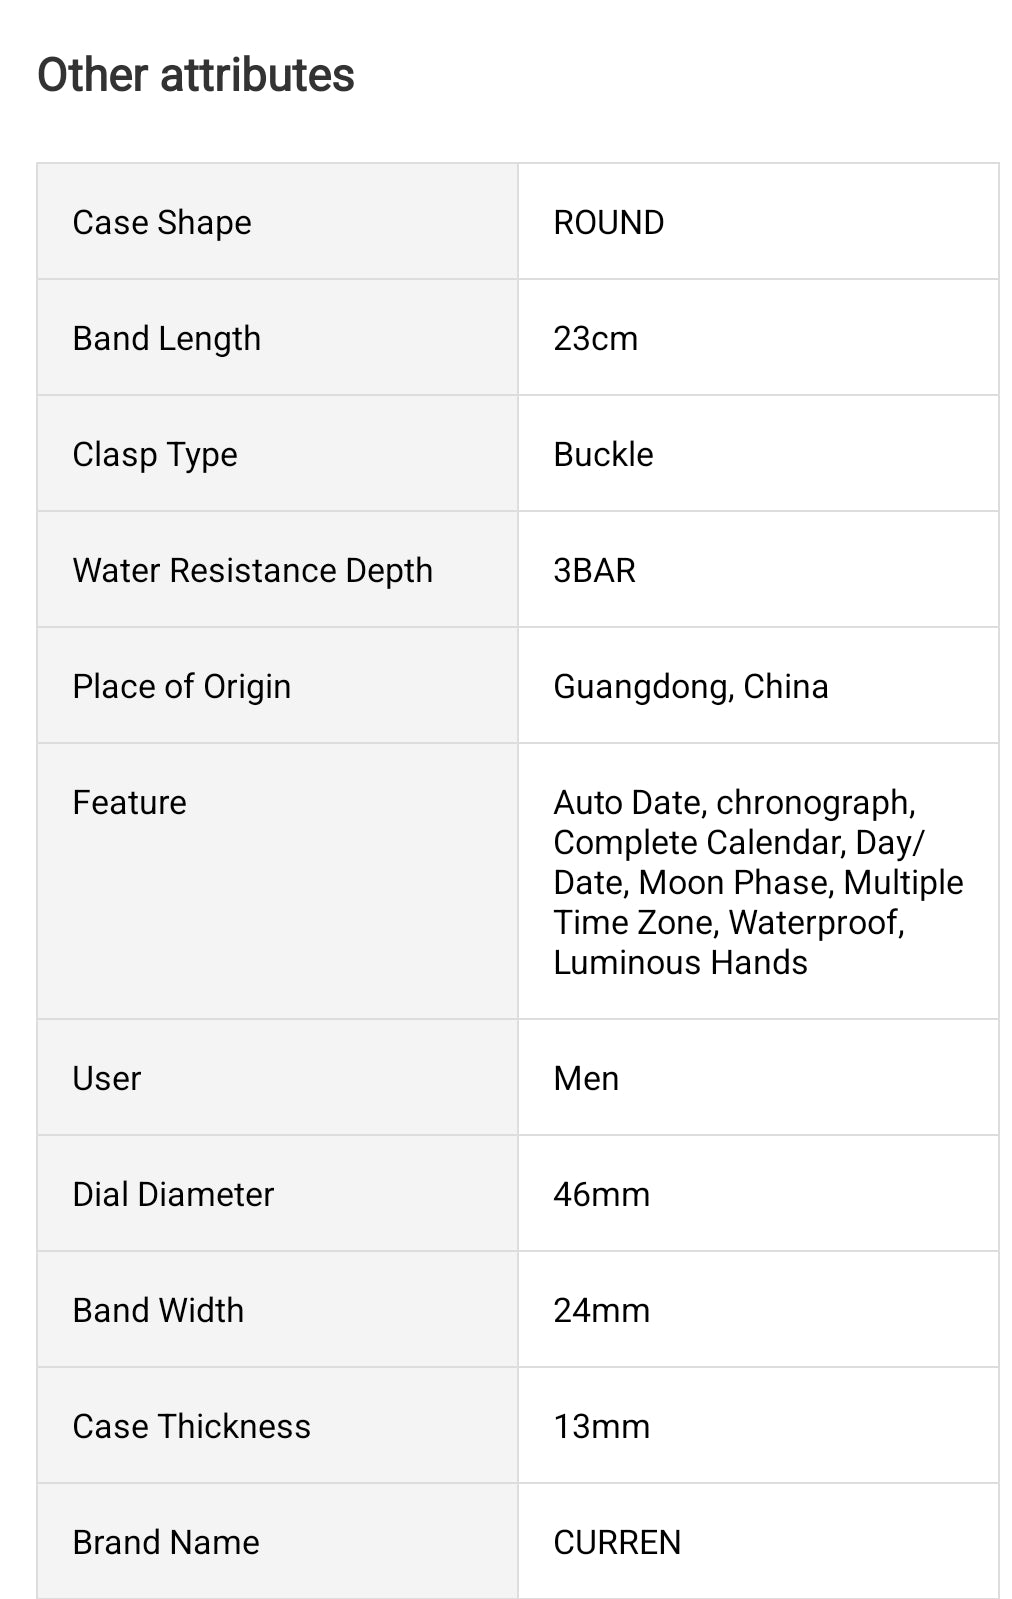The width and height of the screenshot is (1012, 1599).
Task: Tap the Band Length label
Action: [166, 338]
